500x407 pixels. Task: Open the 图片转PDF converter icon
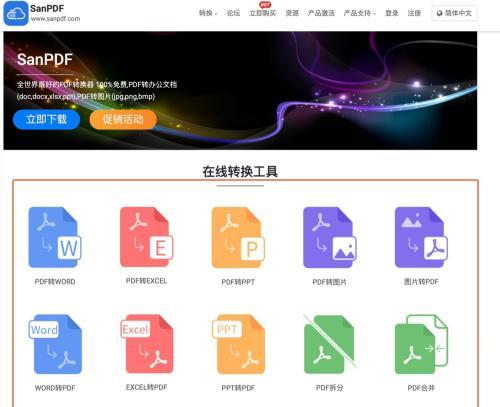point(421,237)
